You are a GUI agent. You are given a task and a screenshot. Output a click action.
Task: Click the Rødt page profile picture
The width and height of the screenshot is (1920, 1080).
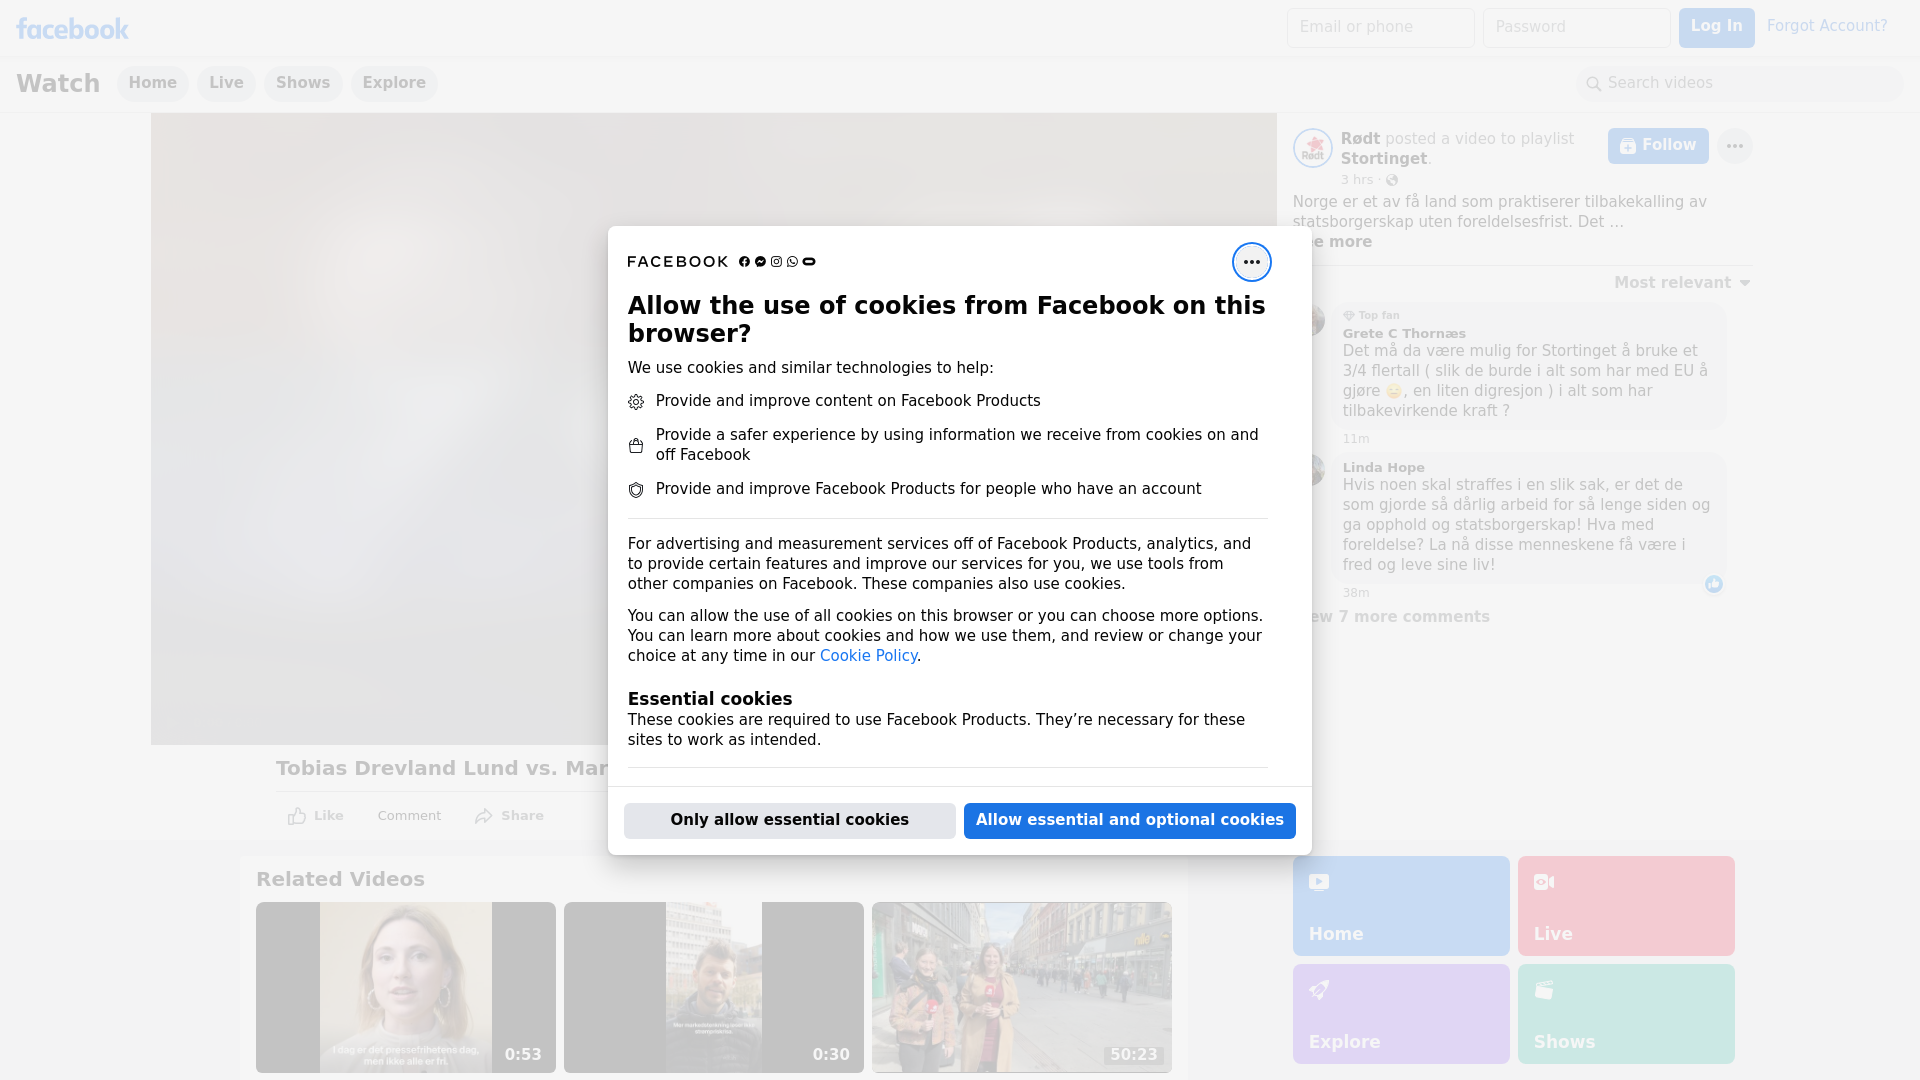tap(1312, 148)
